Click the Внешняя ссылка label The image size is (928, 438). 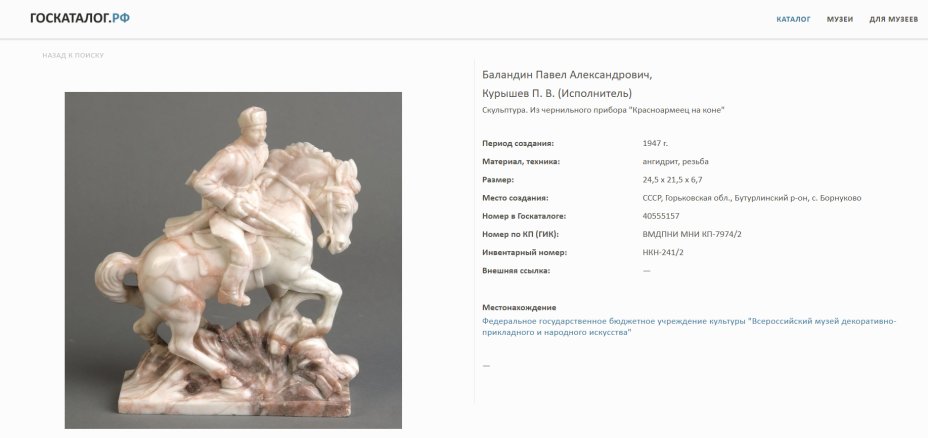point(516,271)
